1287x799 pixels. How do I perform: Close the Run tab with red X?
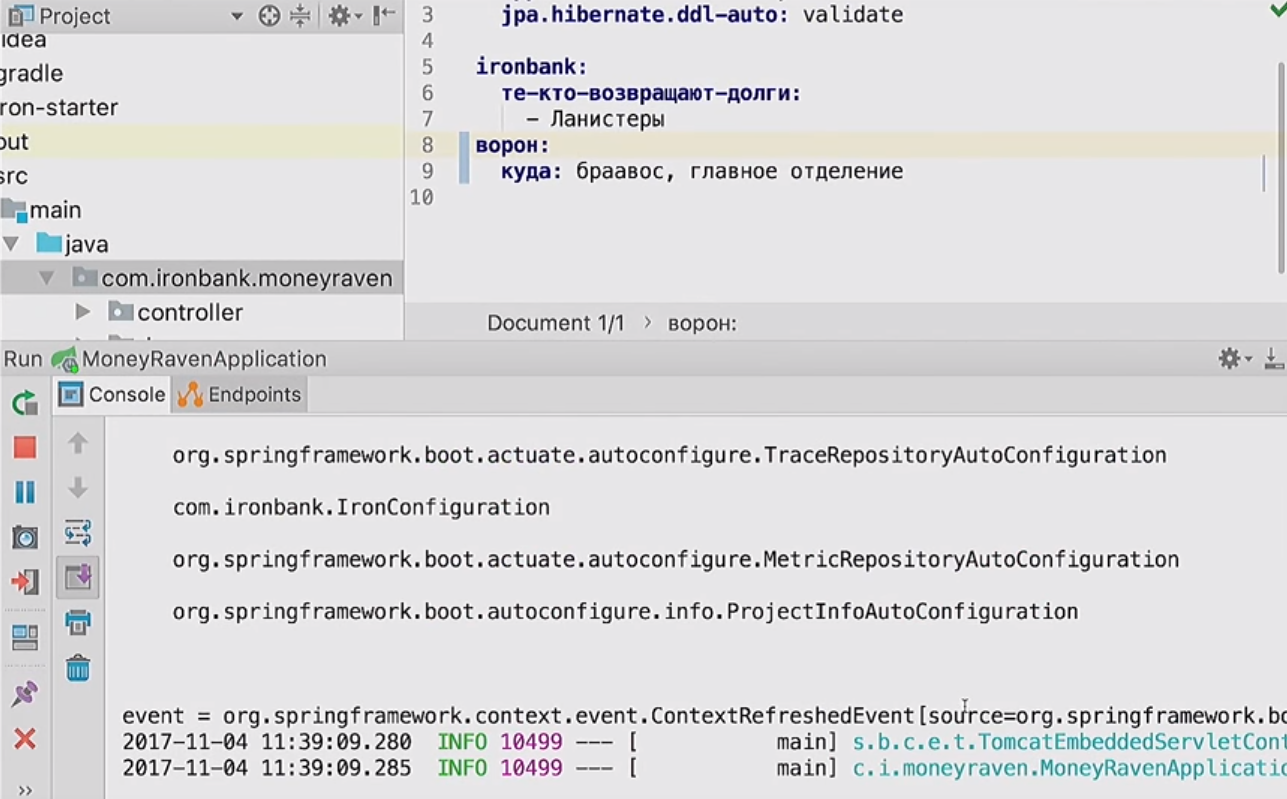tap(25, 739)
